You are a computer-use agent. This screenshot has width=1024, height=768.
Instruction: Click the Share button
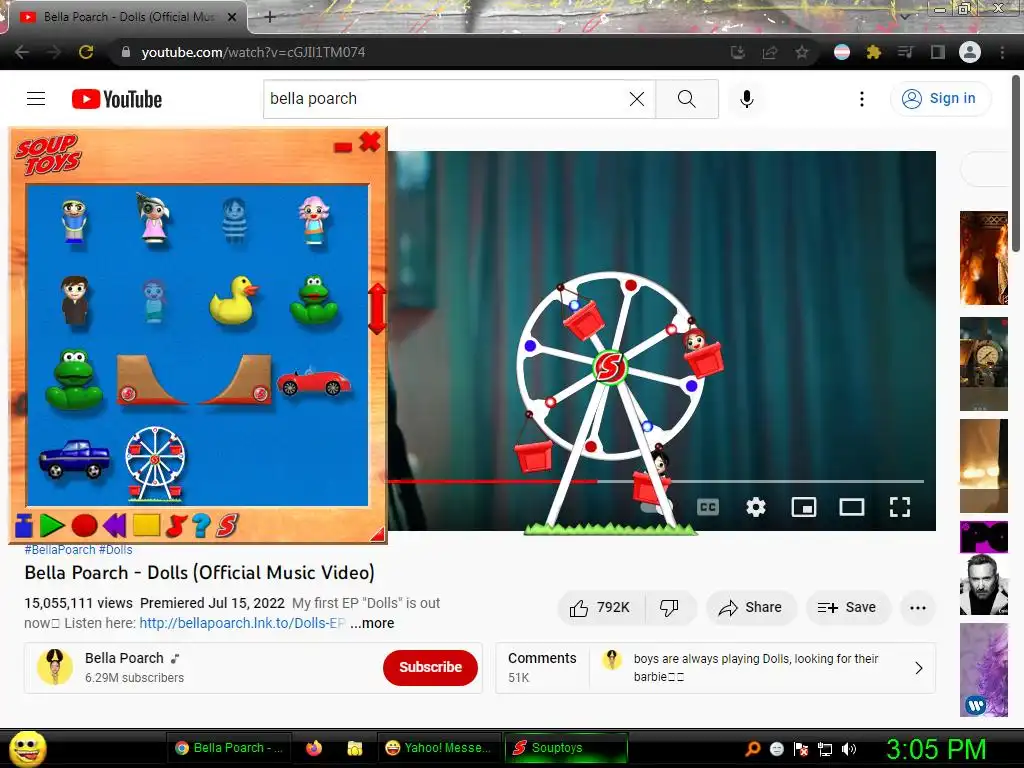tap(751, 607)
